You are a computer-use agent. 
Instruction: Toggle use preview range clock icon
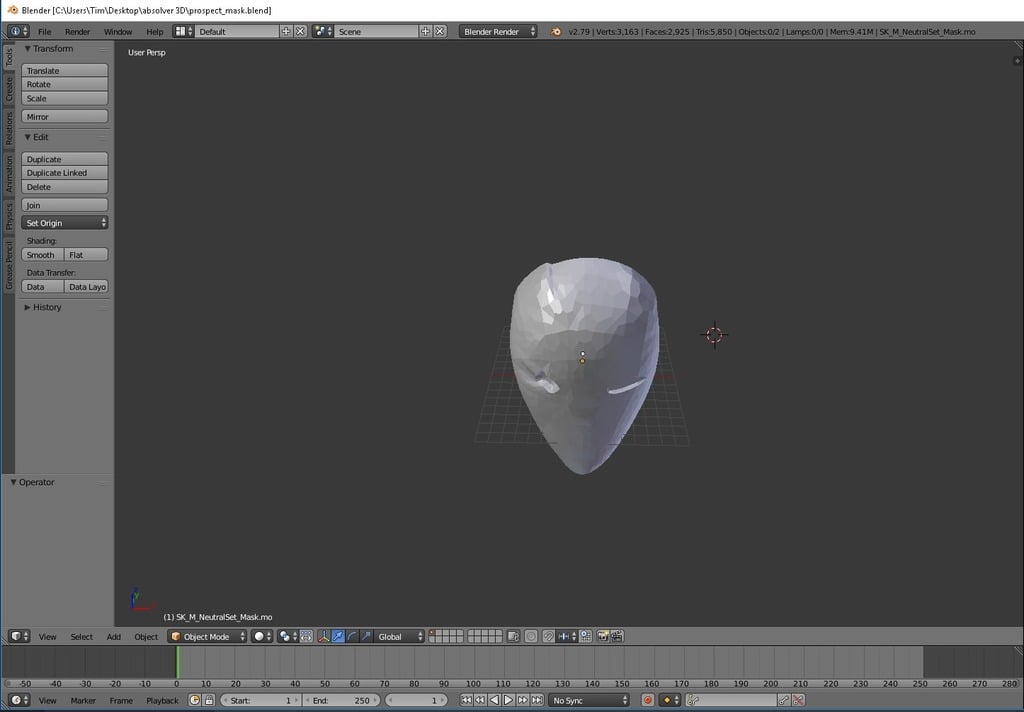click(194, 700)
